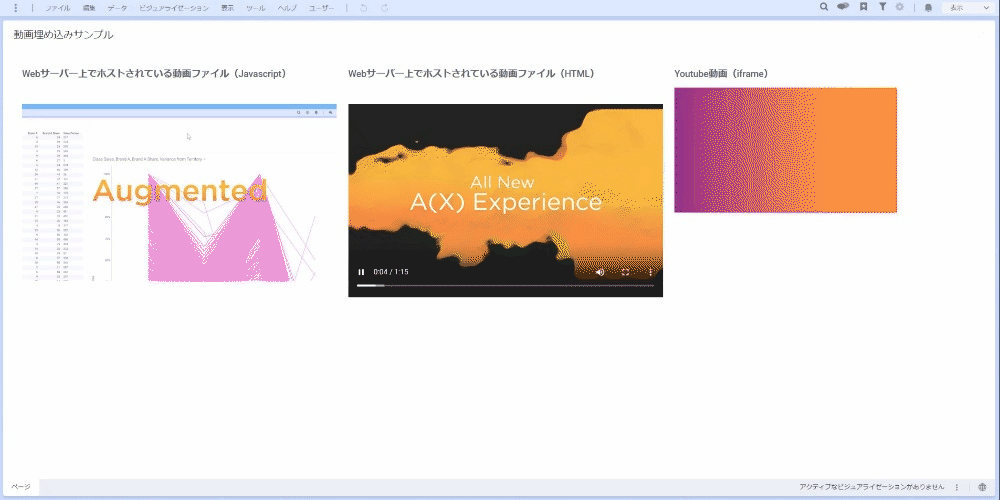
Task: Select the ページ tab at bottom left
Action: point(20,487)
